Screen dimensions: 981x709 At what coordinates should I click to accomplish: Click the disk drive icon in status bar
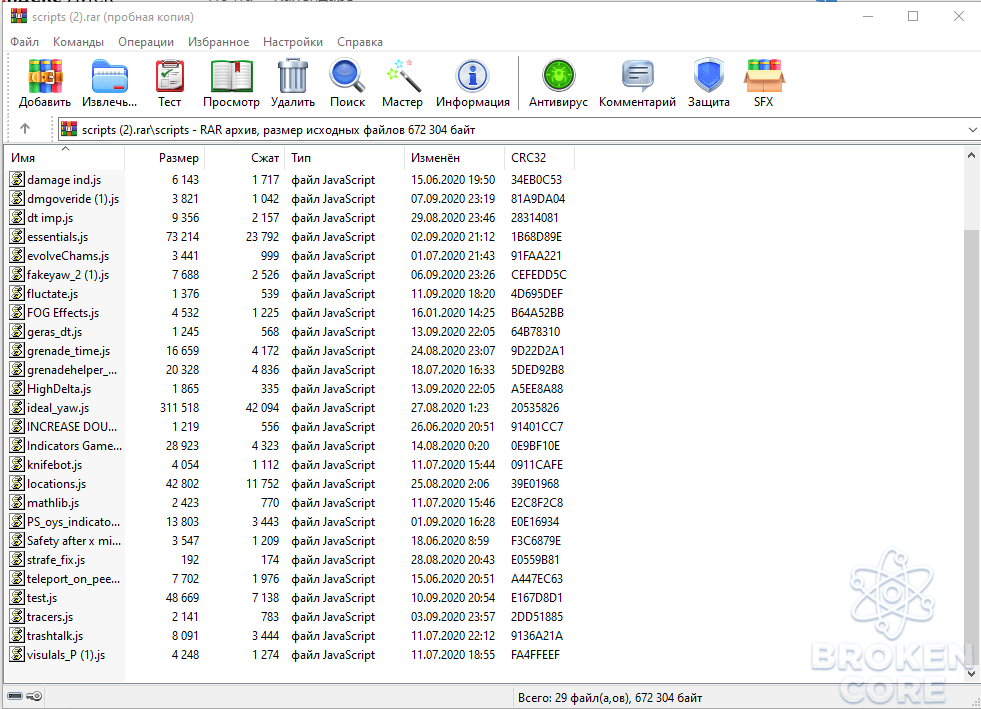coord(15,696)
